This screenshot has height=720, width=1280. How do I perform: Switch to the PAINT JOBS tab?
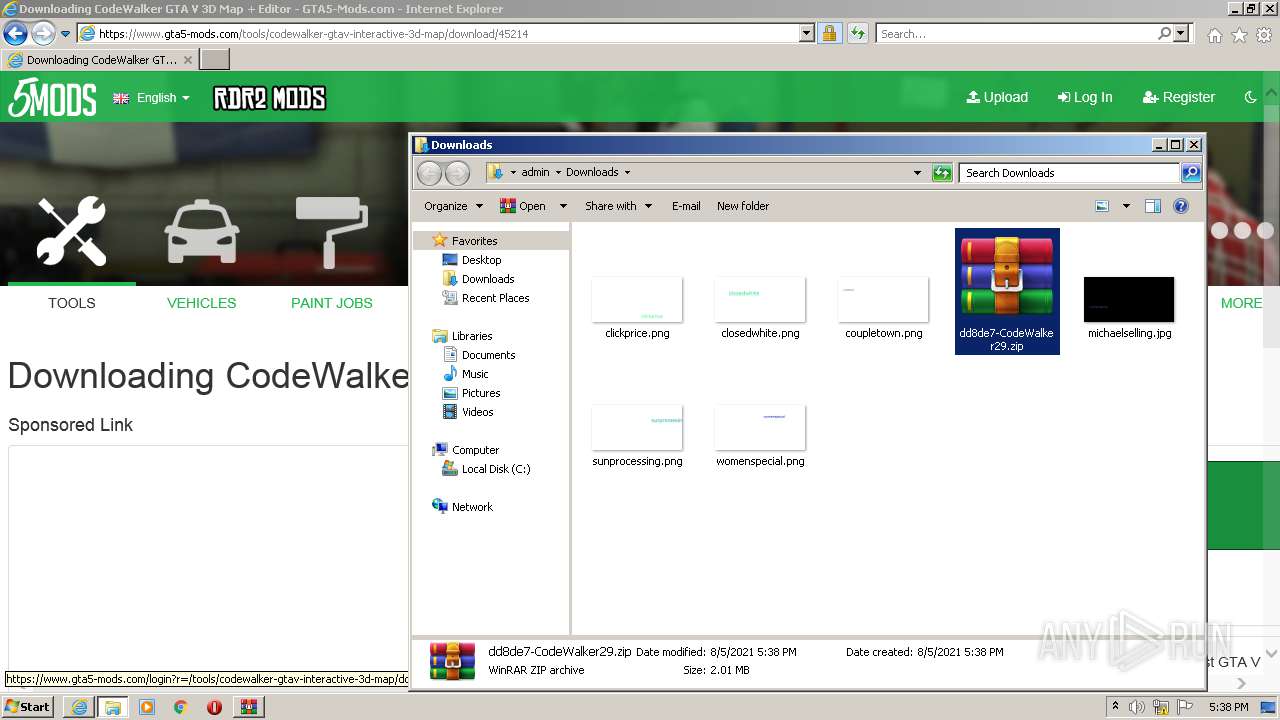(x=332, y=303)
